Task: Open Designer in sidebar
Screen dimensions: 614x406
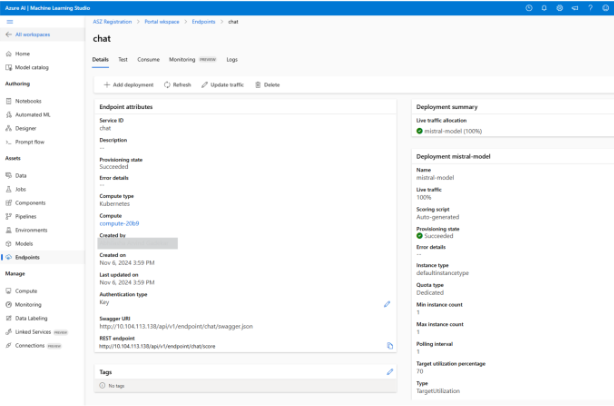Action: [x=21, y=128]
